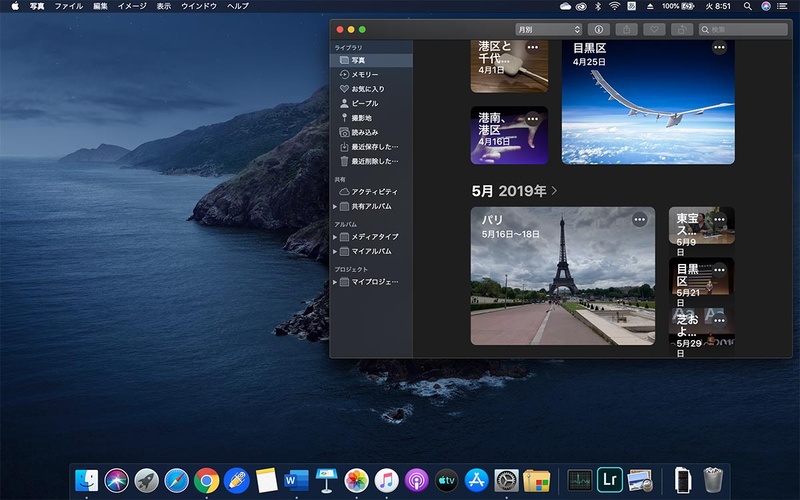Open the ウインドウ menu
Image resolution: width=800 pixels, height=500 pixels.
pos(199,6)
